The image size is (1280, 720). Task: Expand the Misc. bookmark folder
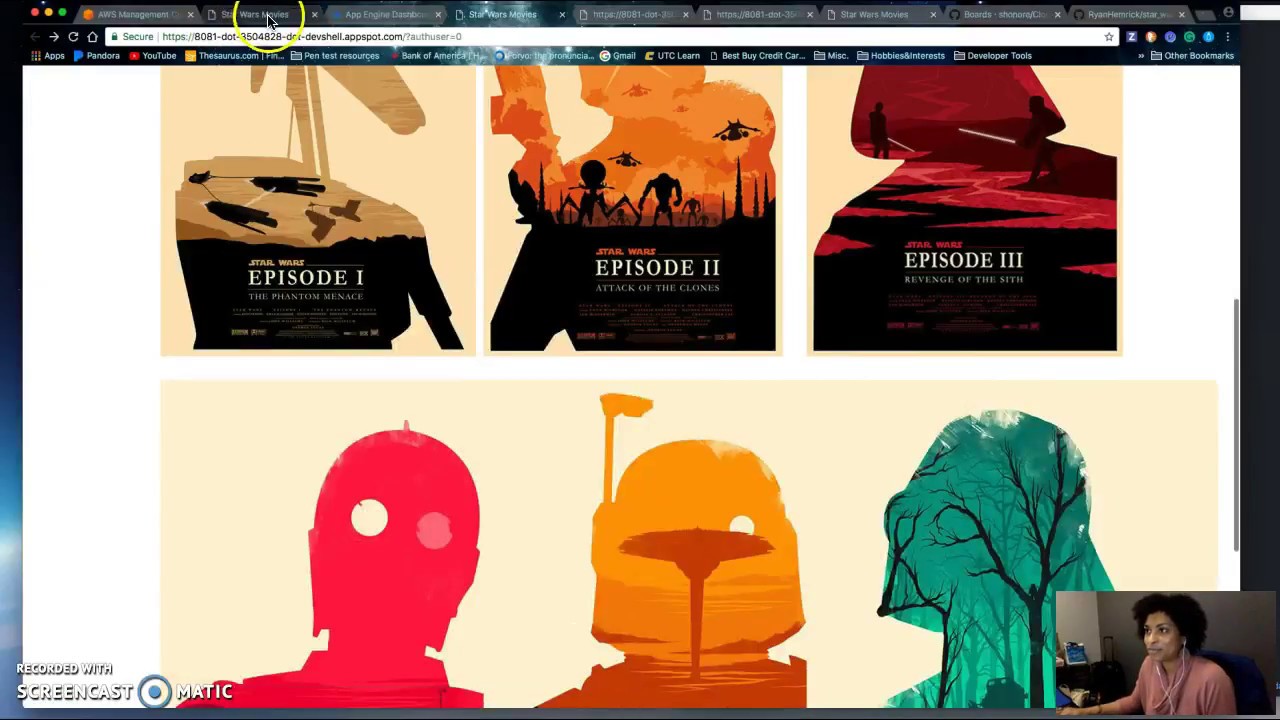[831, 56]
